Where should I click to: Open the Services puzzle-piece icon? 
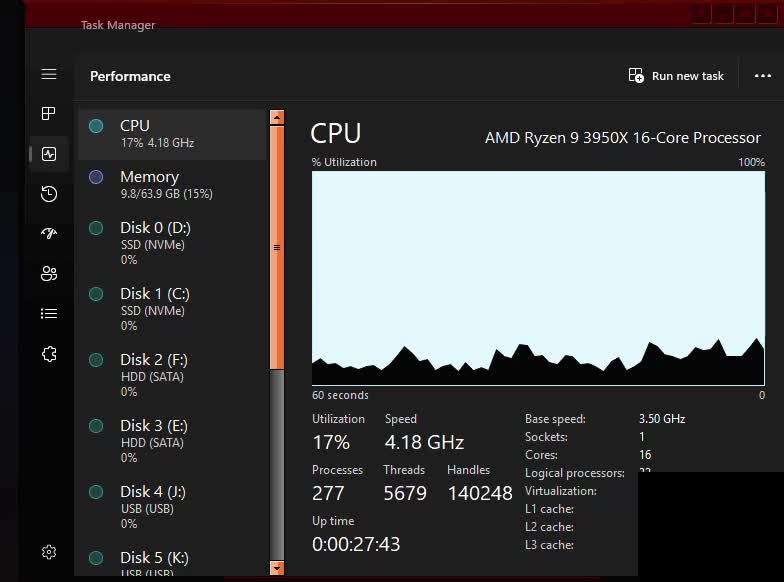pos(49,354)
